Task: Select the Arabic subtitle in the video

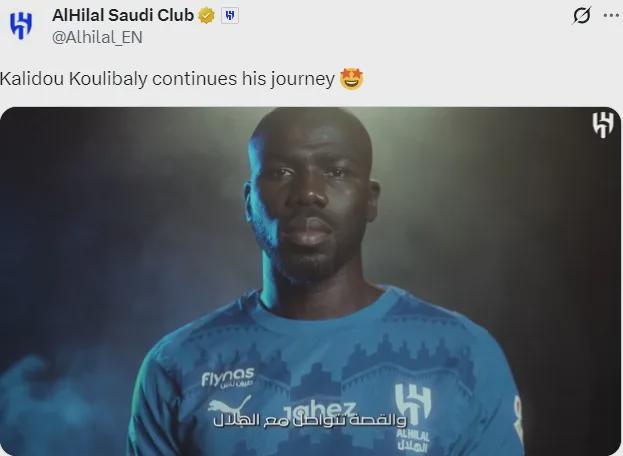Action: click(310, 420)
